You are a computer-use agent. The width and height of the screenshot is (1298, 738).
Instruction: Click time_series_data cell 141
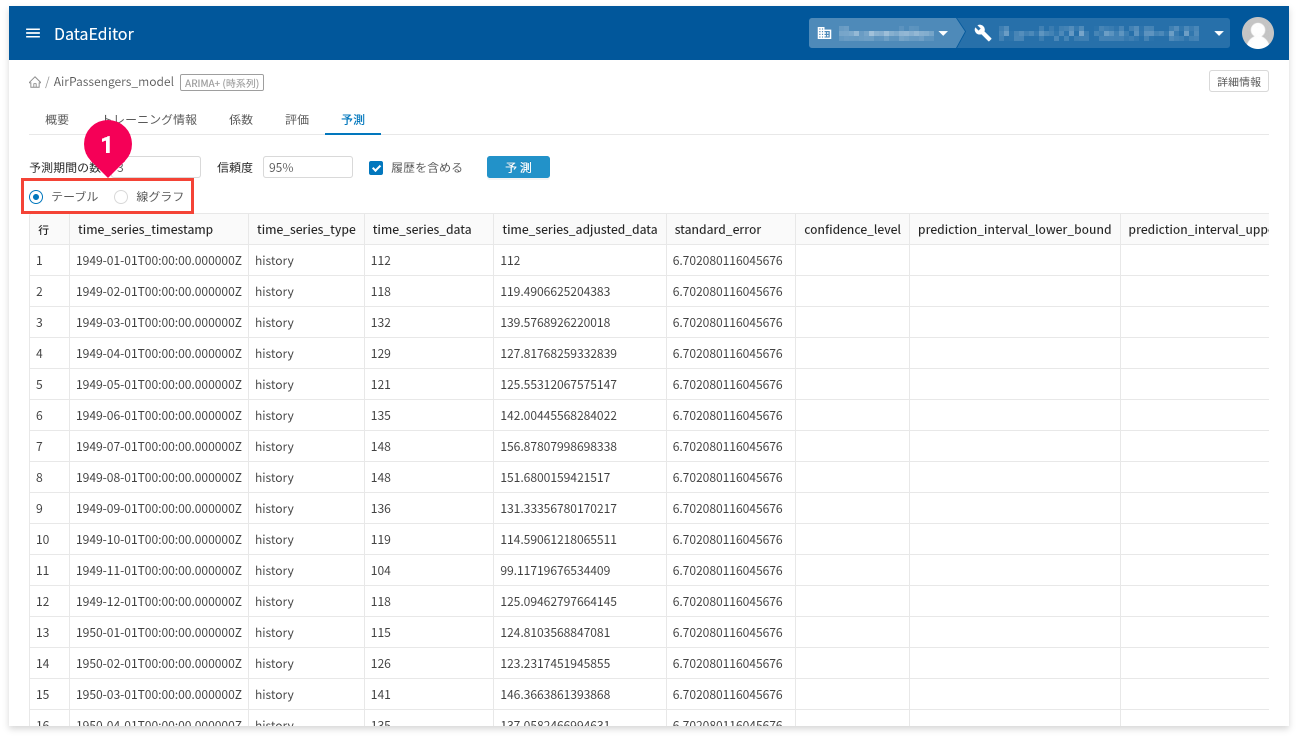coord(429,695)
